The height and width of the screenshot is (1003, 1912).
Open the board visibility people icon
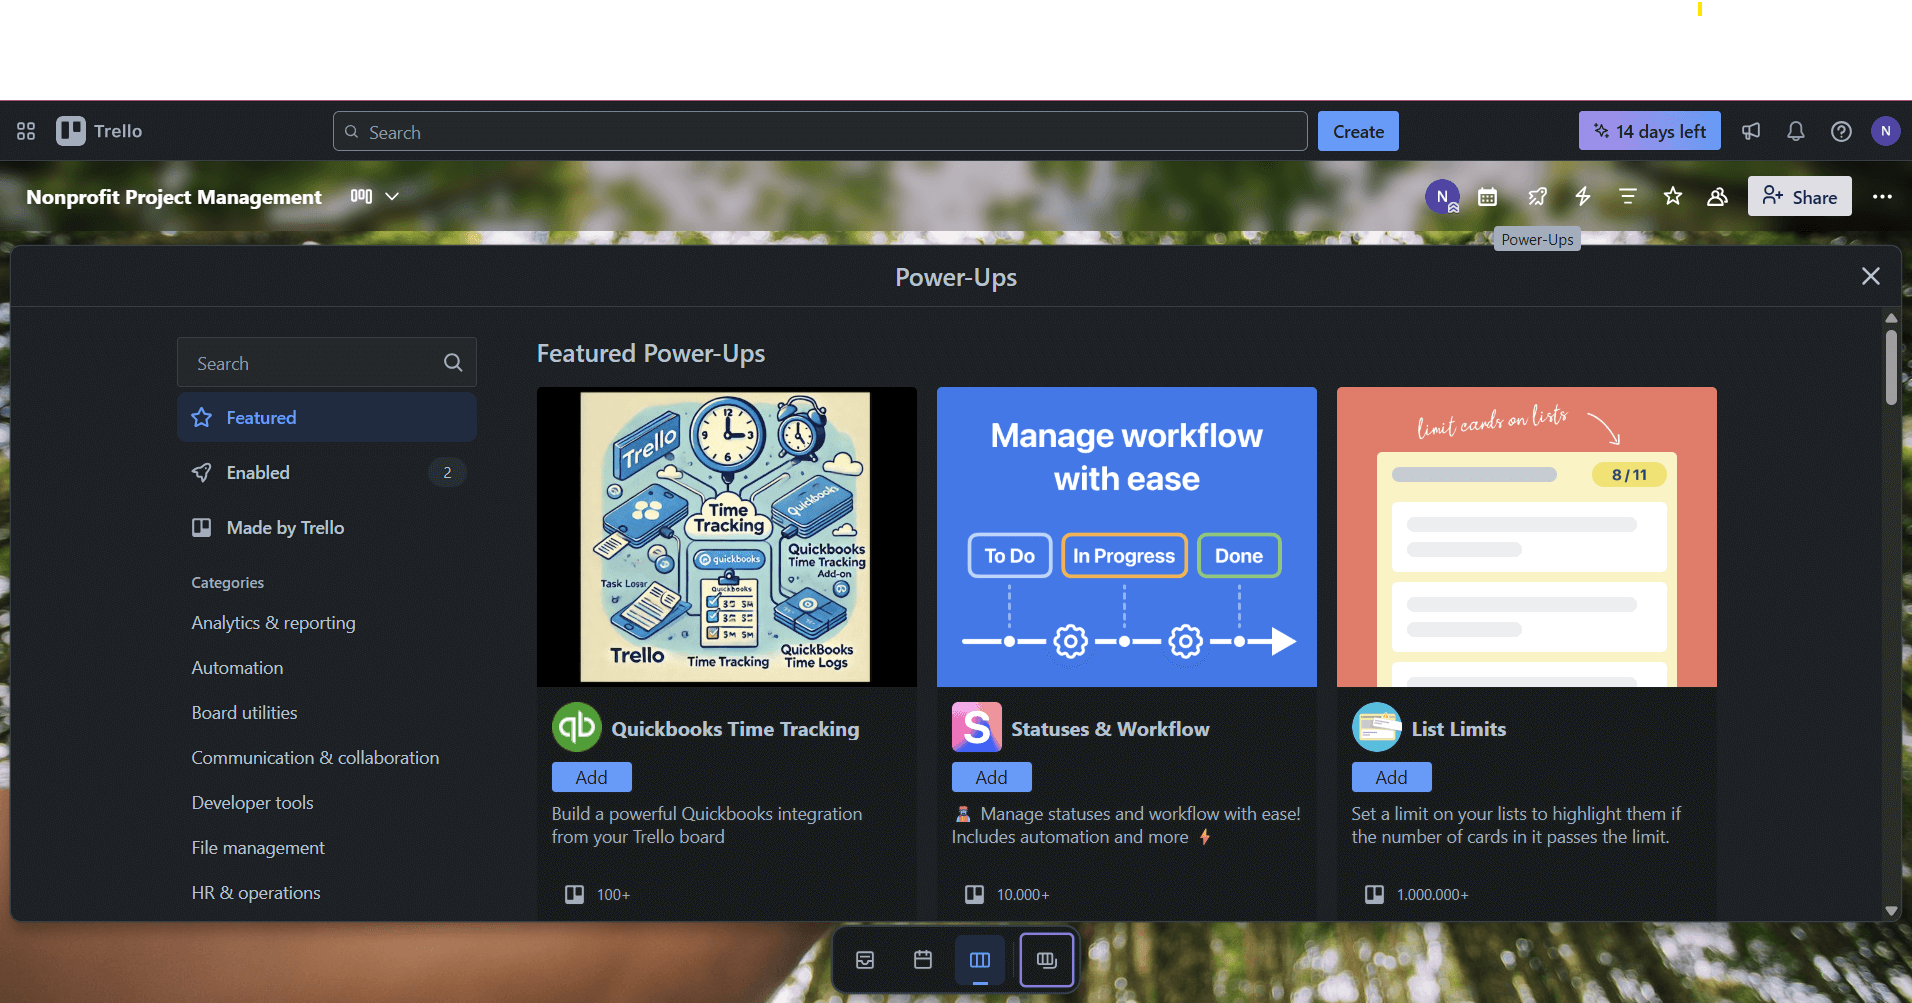click(1717, 197)
